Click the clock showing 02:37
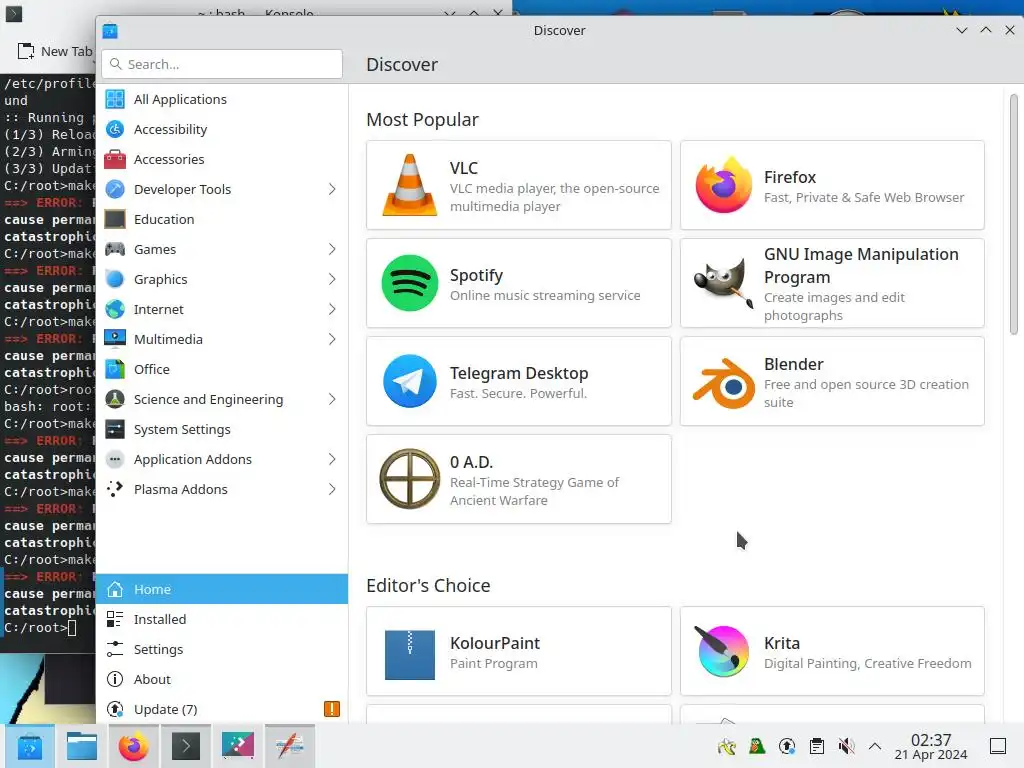The height and width of the screenshot is (768, 1024). click(x=931, y=740)
